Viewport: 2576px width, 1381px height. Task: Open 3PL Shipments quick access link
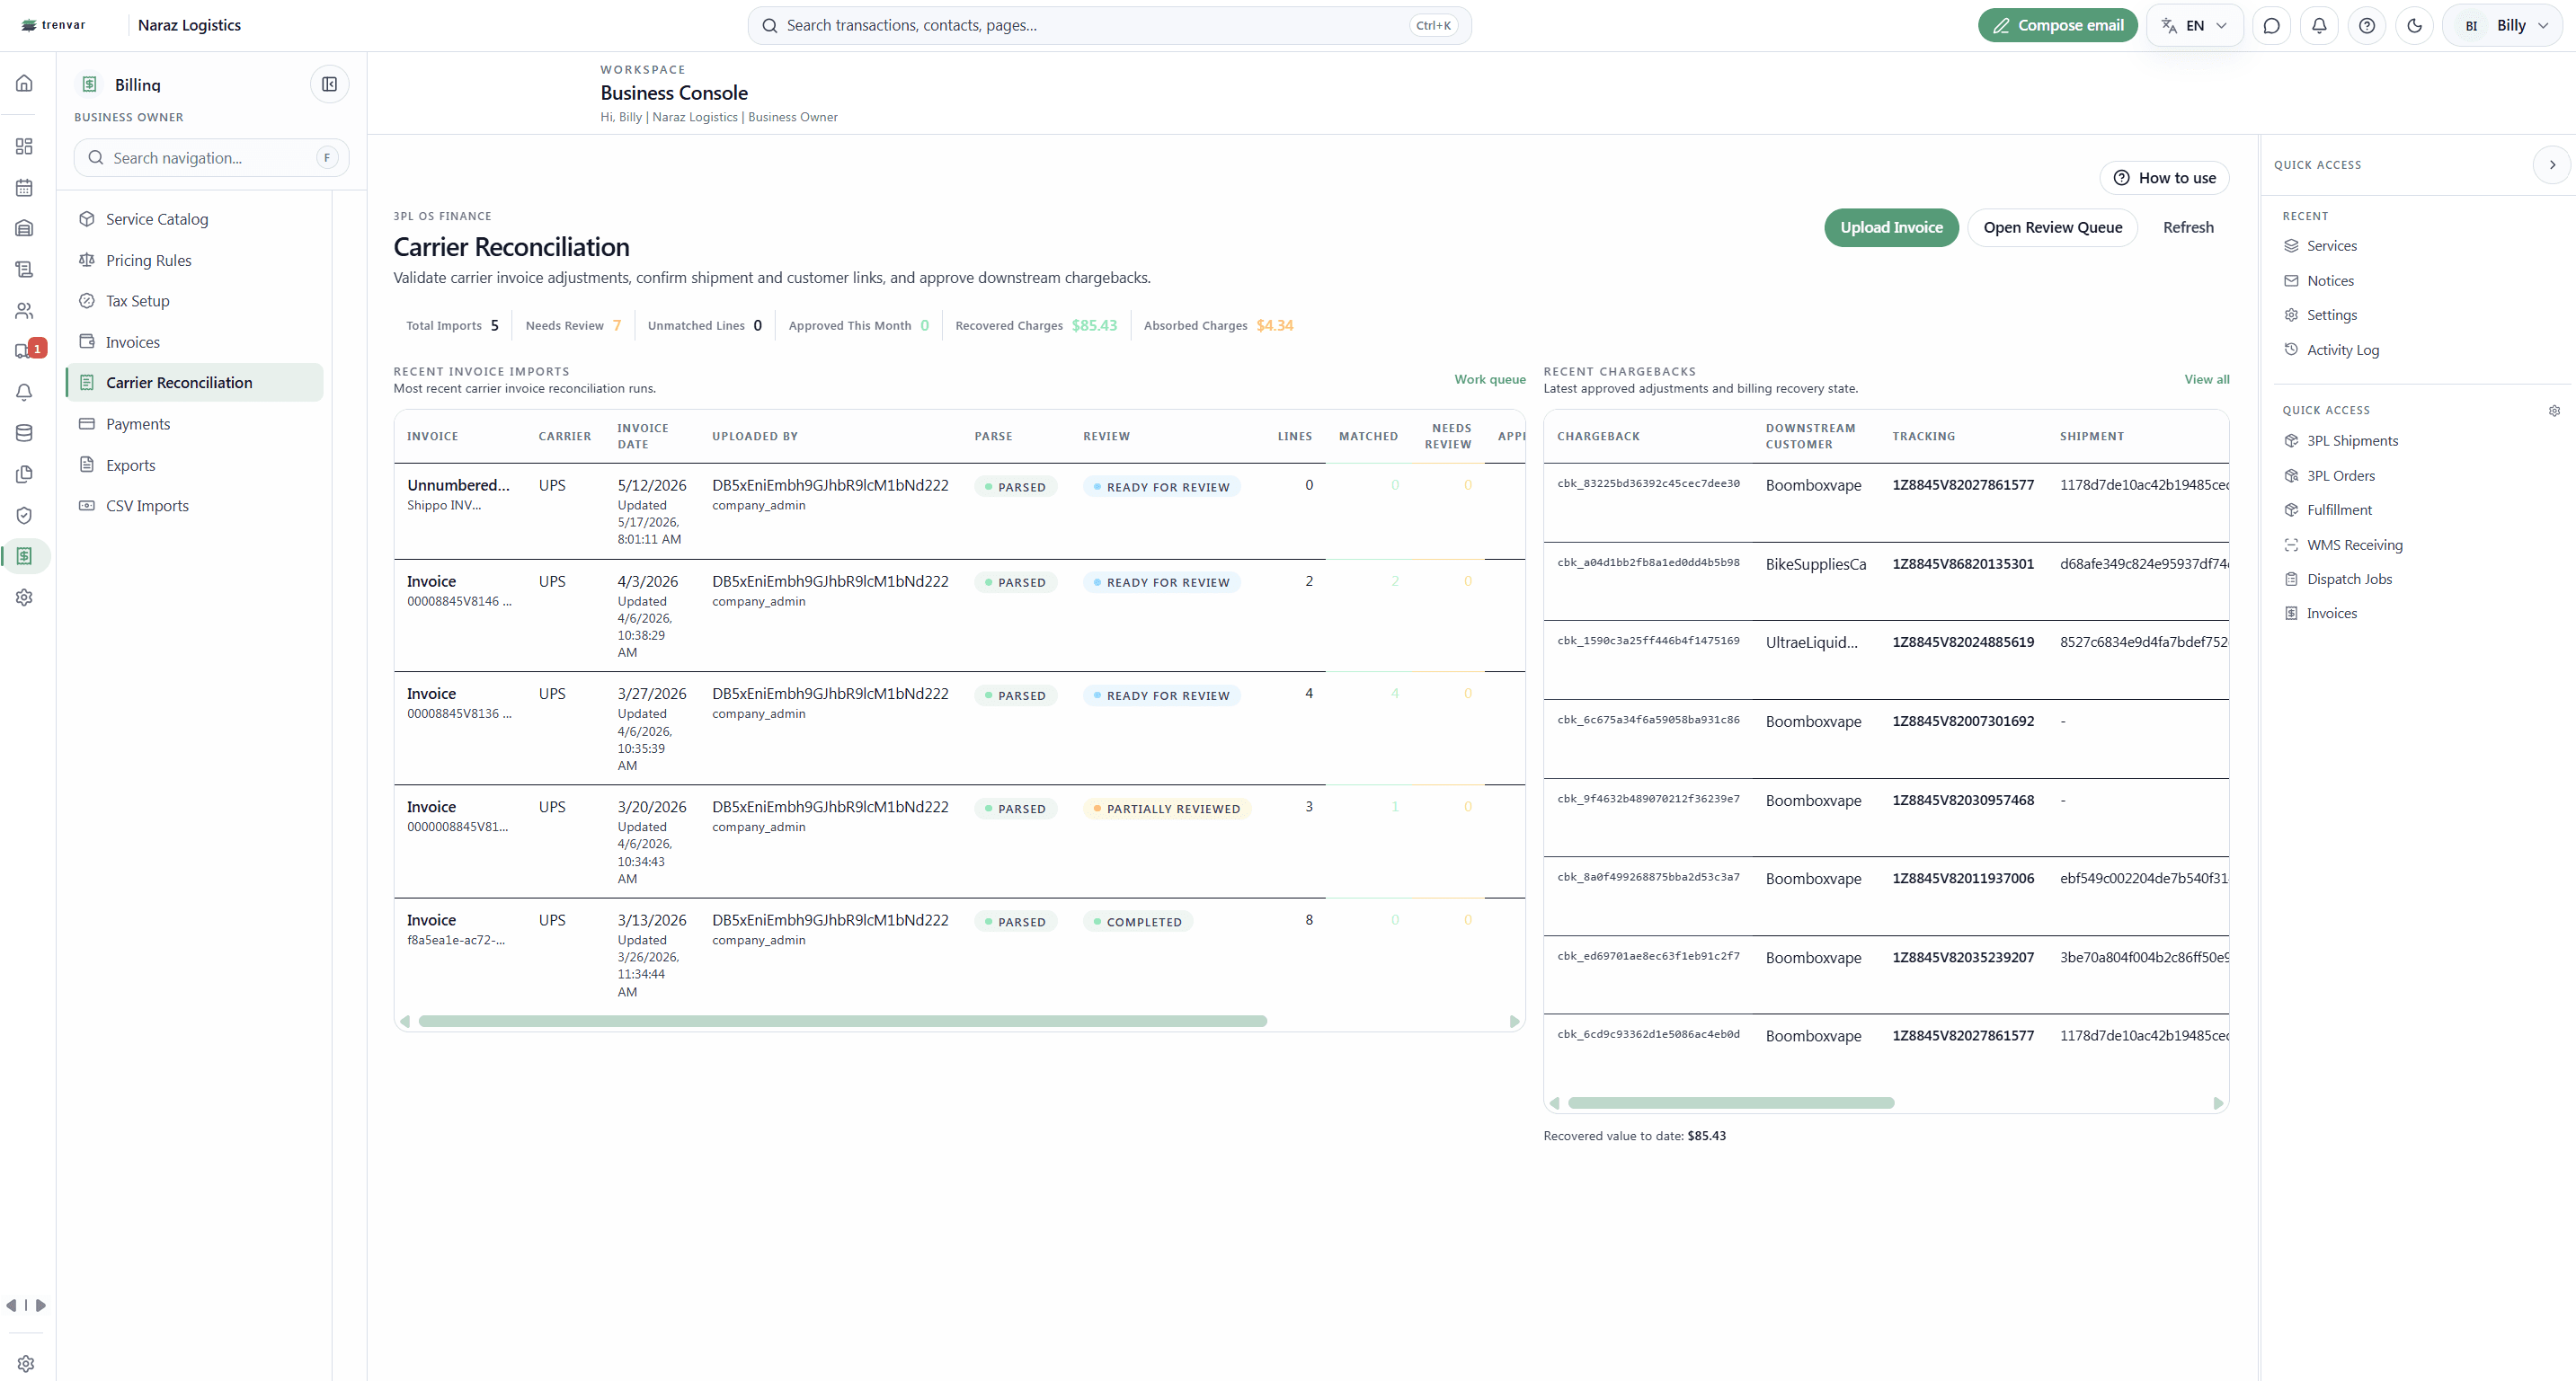(2351, 441)
